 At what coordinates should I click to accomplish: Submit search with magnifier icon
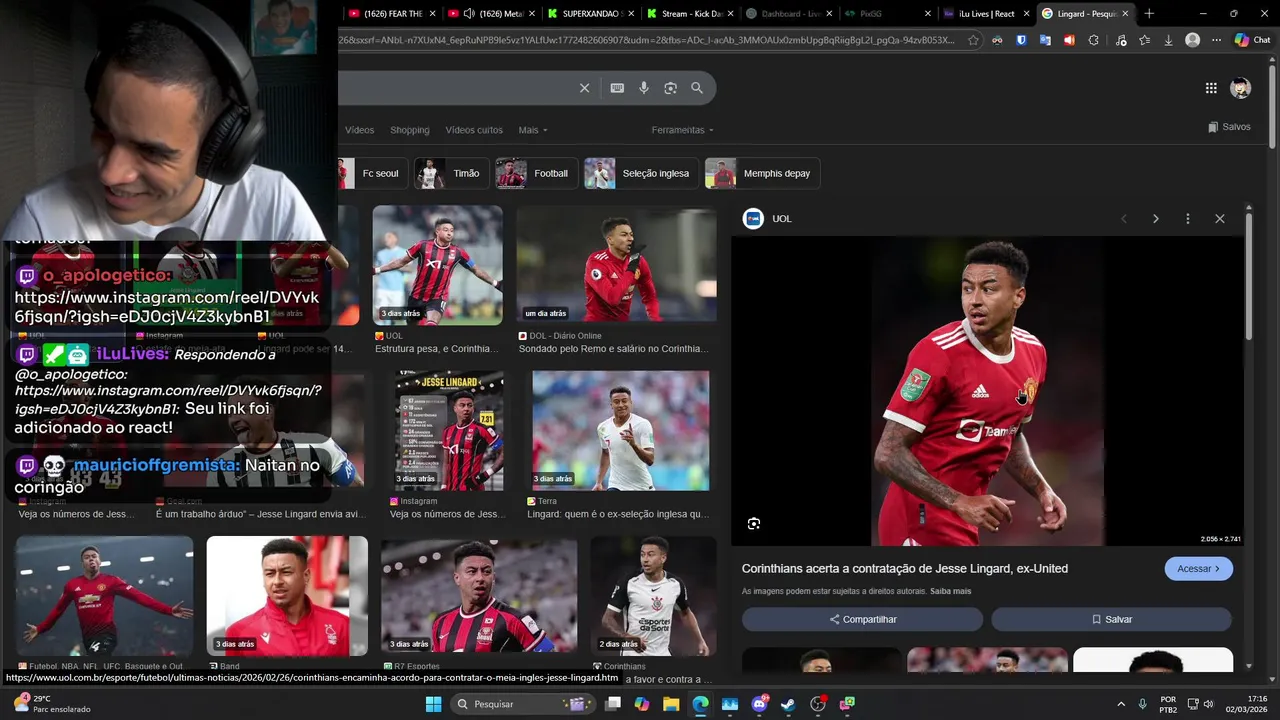[697, 88]
